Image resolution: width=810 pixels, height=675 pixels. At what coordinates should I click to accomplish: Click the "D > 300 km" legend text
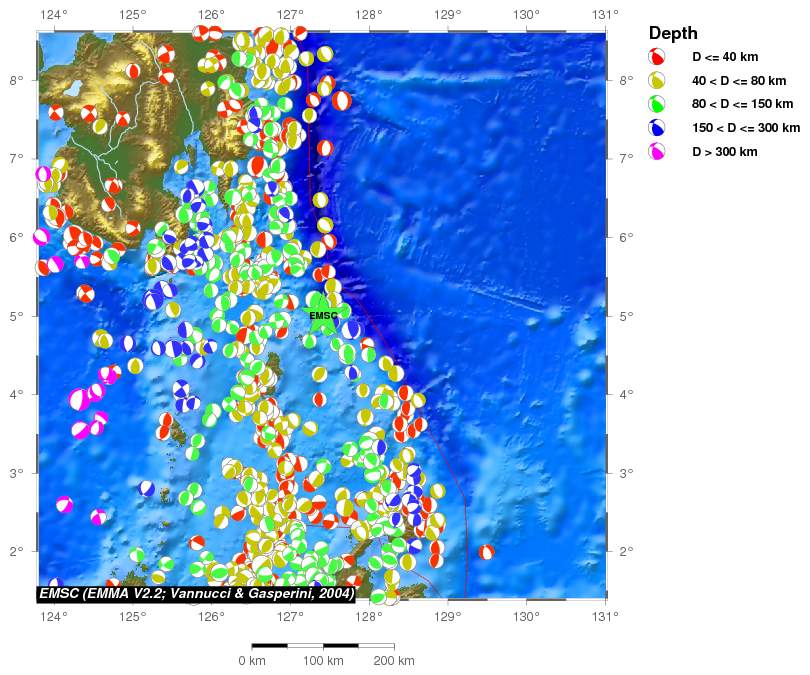(x=725, y=152)
